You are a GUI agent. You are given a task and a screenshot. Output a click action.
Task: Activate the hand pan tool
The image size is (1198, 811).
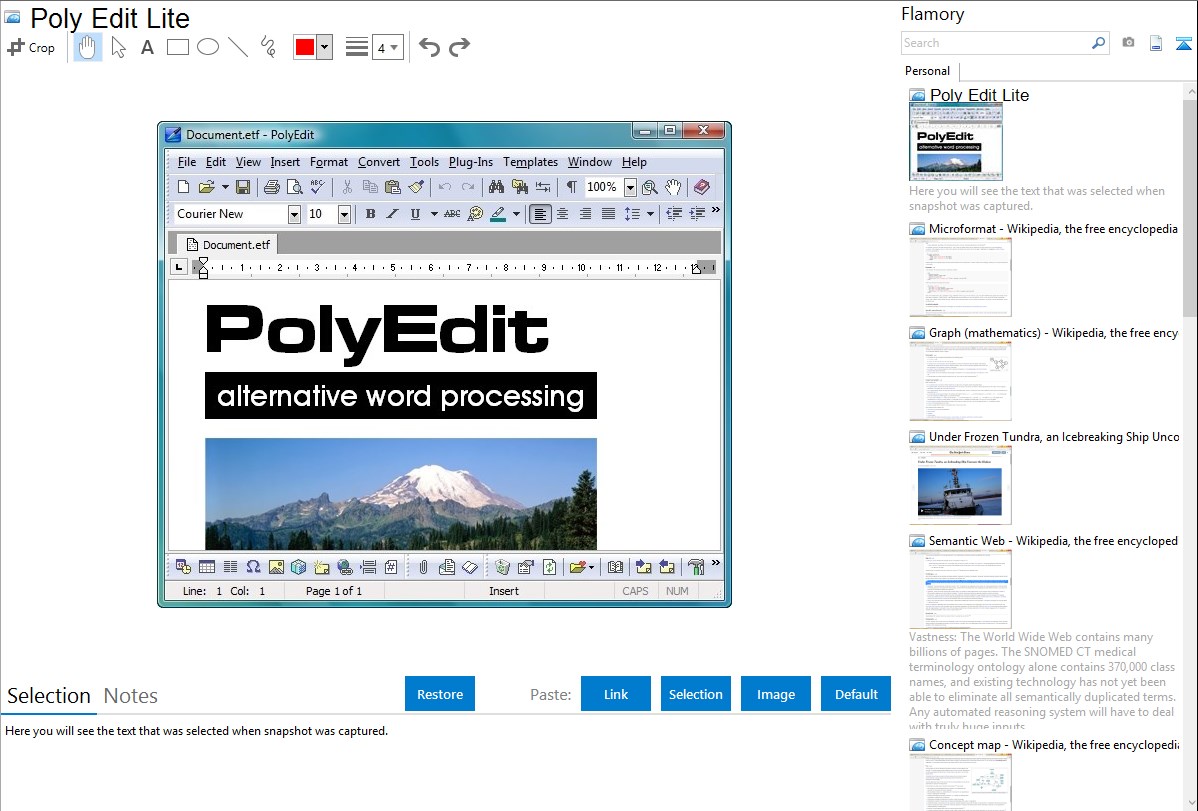pos(88,47)
